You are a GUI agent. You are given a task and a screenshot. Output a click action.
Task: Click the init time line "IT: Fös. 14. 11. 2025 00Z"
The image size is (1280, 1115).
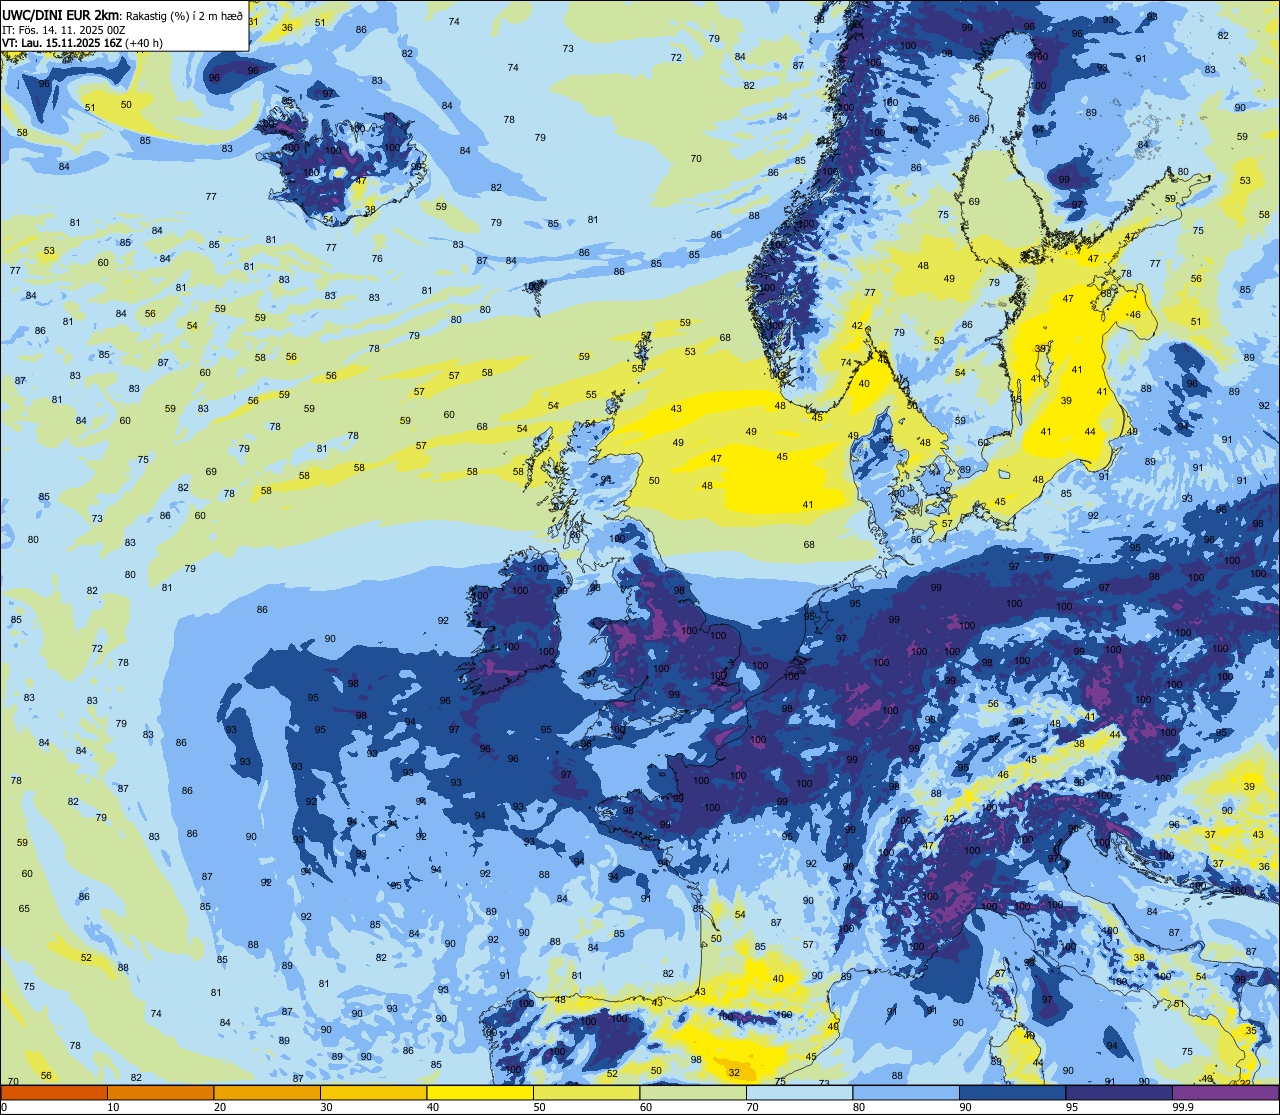pyautogui.click(x=63, y=30)
